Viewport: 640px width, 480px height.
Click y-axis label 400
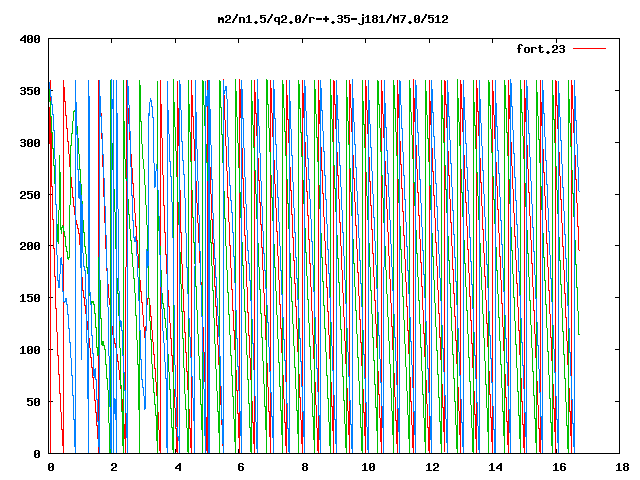30,39
